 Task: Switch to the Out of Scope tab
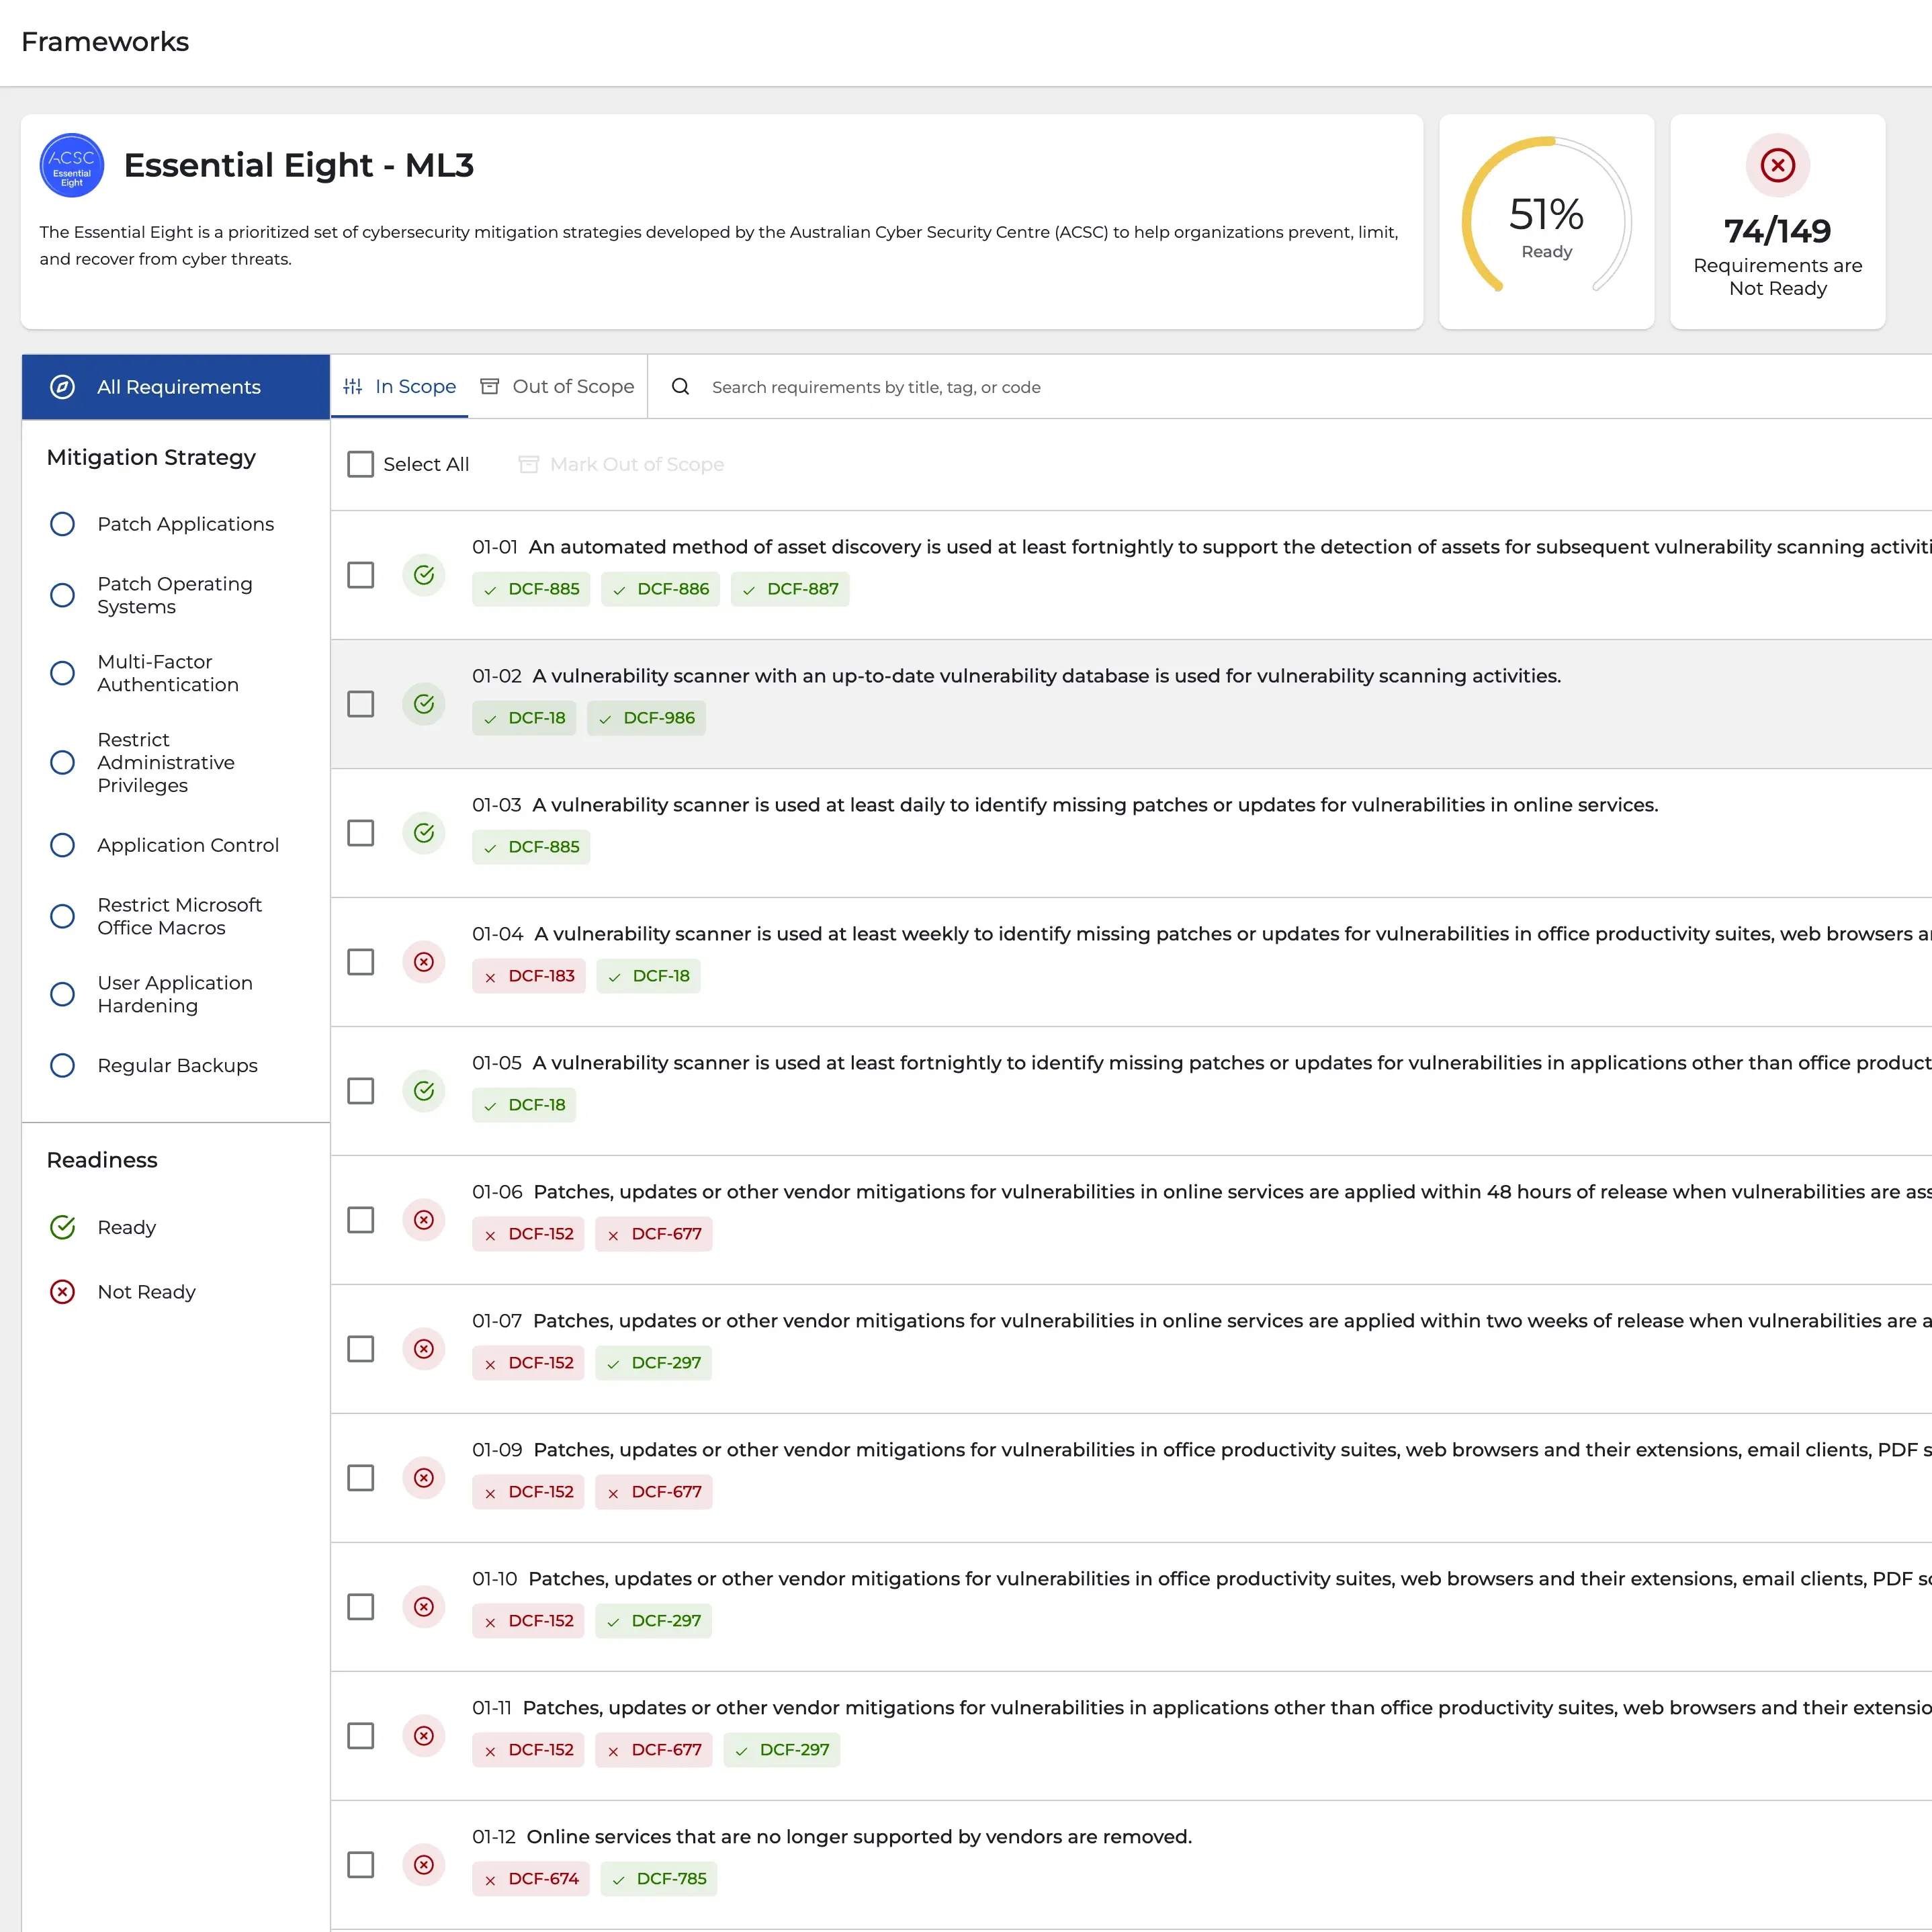[x=558, y=387]
